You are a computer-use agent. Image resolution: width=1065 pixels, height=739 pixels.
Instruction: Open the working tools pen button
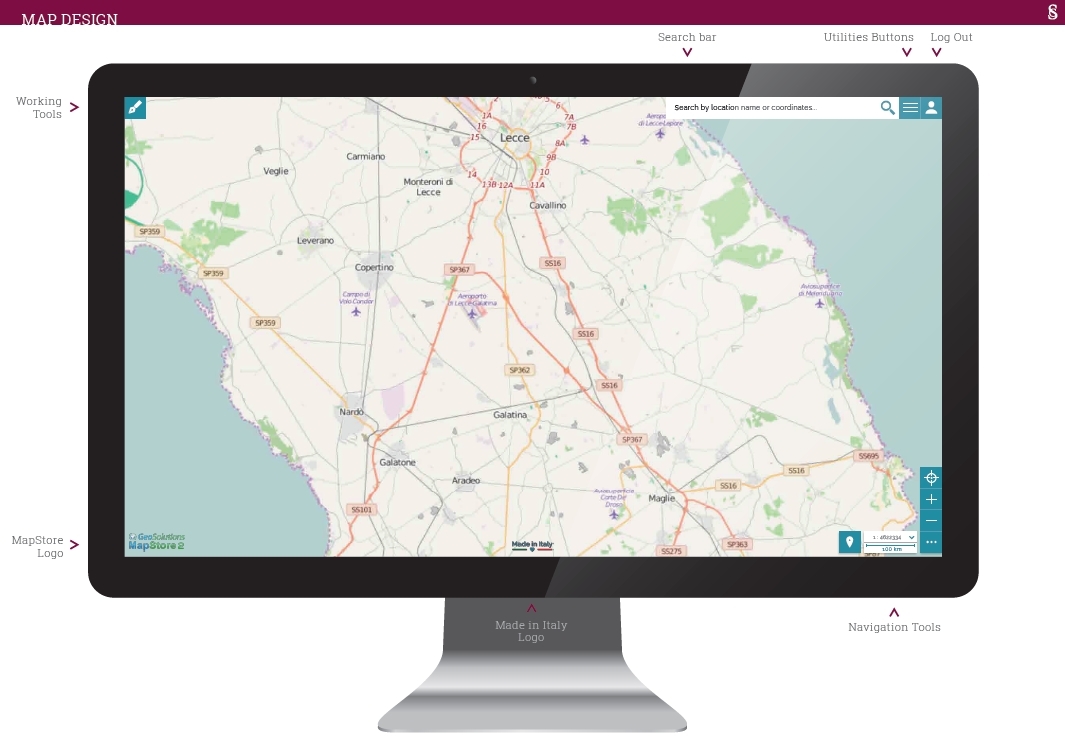135,107
